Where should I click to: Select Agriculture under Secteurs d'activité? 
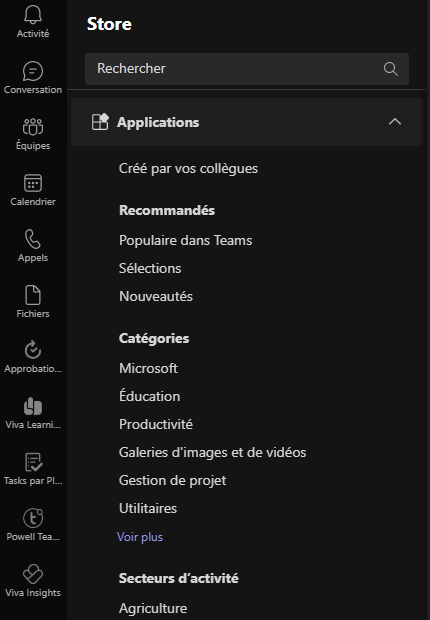pos(153,609)
